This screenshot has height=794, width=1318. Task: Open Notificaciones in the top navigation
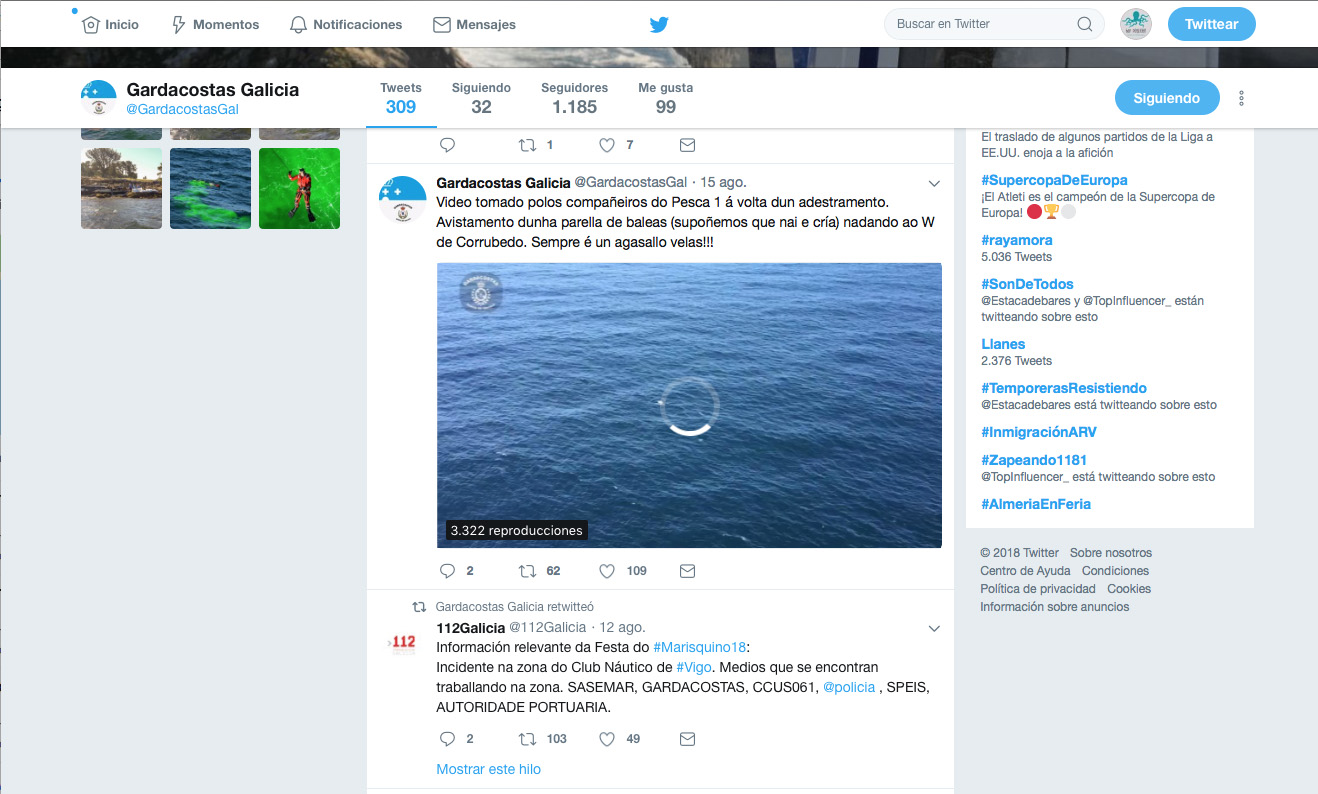tap(346, 25)
